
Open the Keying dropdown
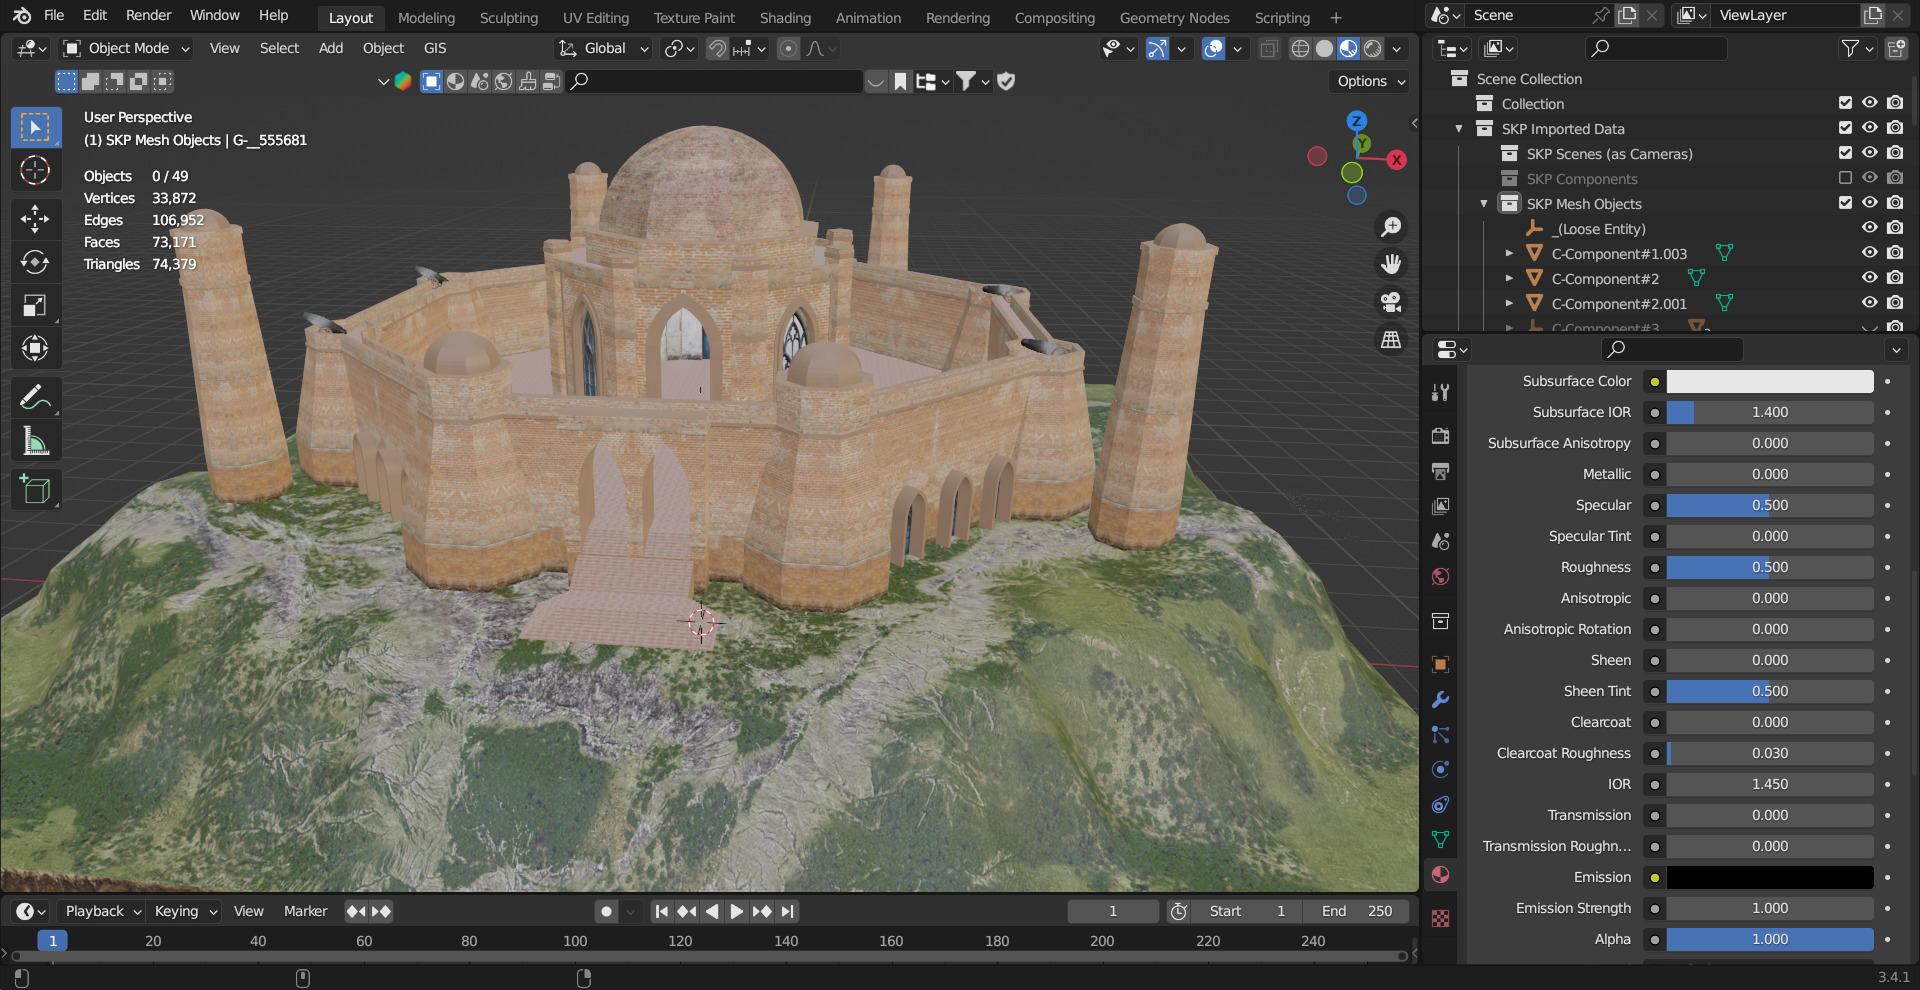pyautogui.click(x=186, y=911)
